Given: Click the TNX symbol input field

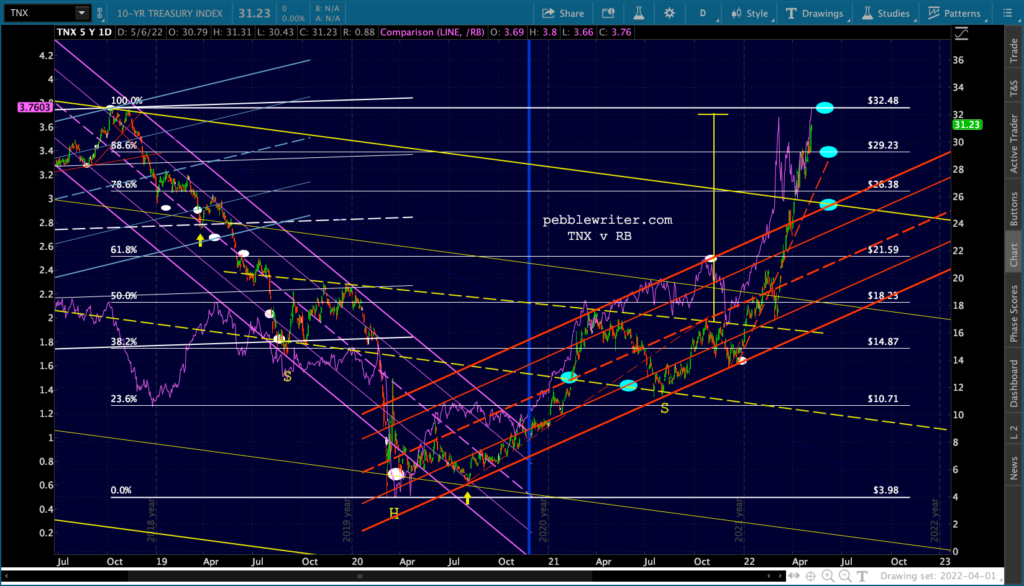Looking at the screenshot, I should click(40, 12).
